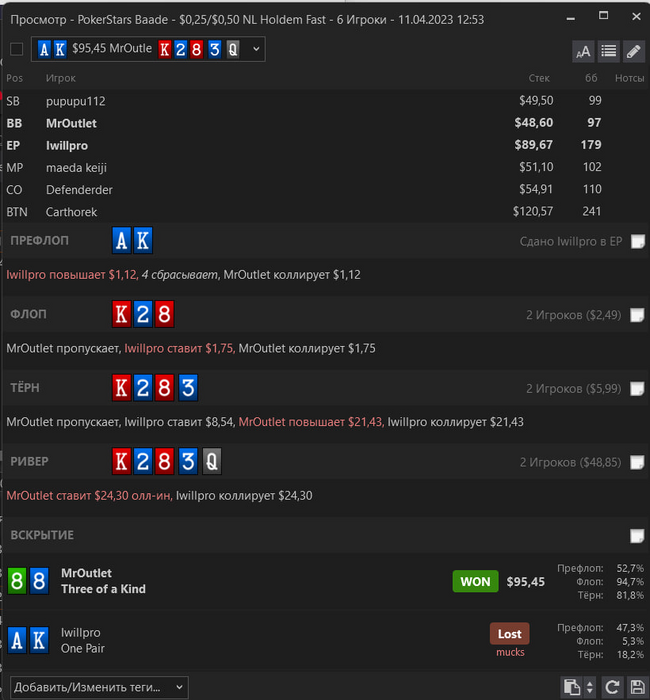The width and height of the screenshot is (650, 700).
Task: Click "MrOutlet повышает $21,43" action
Action: coord(311,422)
